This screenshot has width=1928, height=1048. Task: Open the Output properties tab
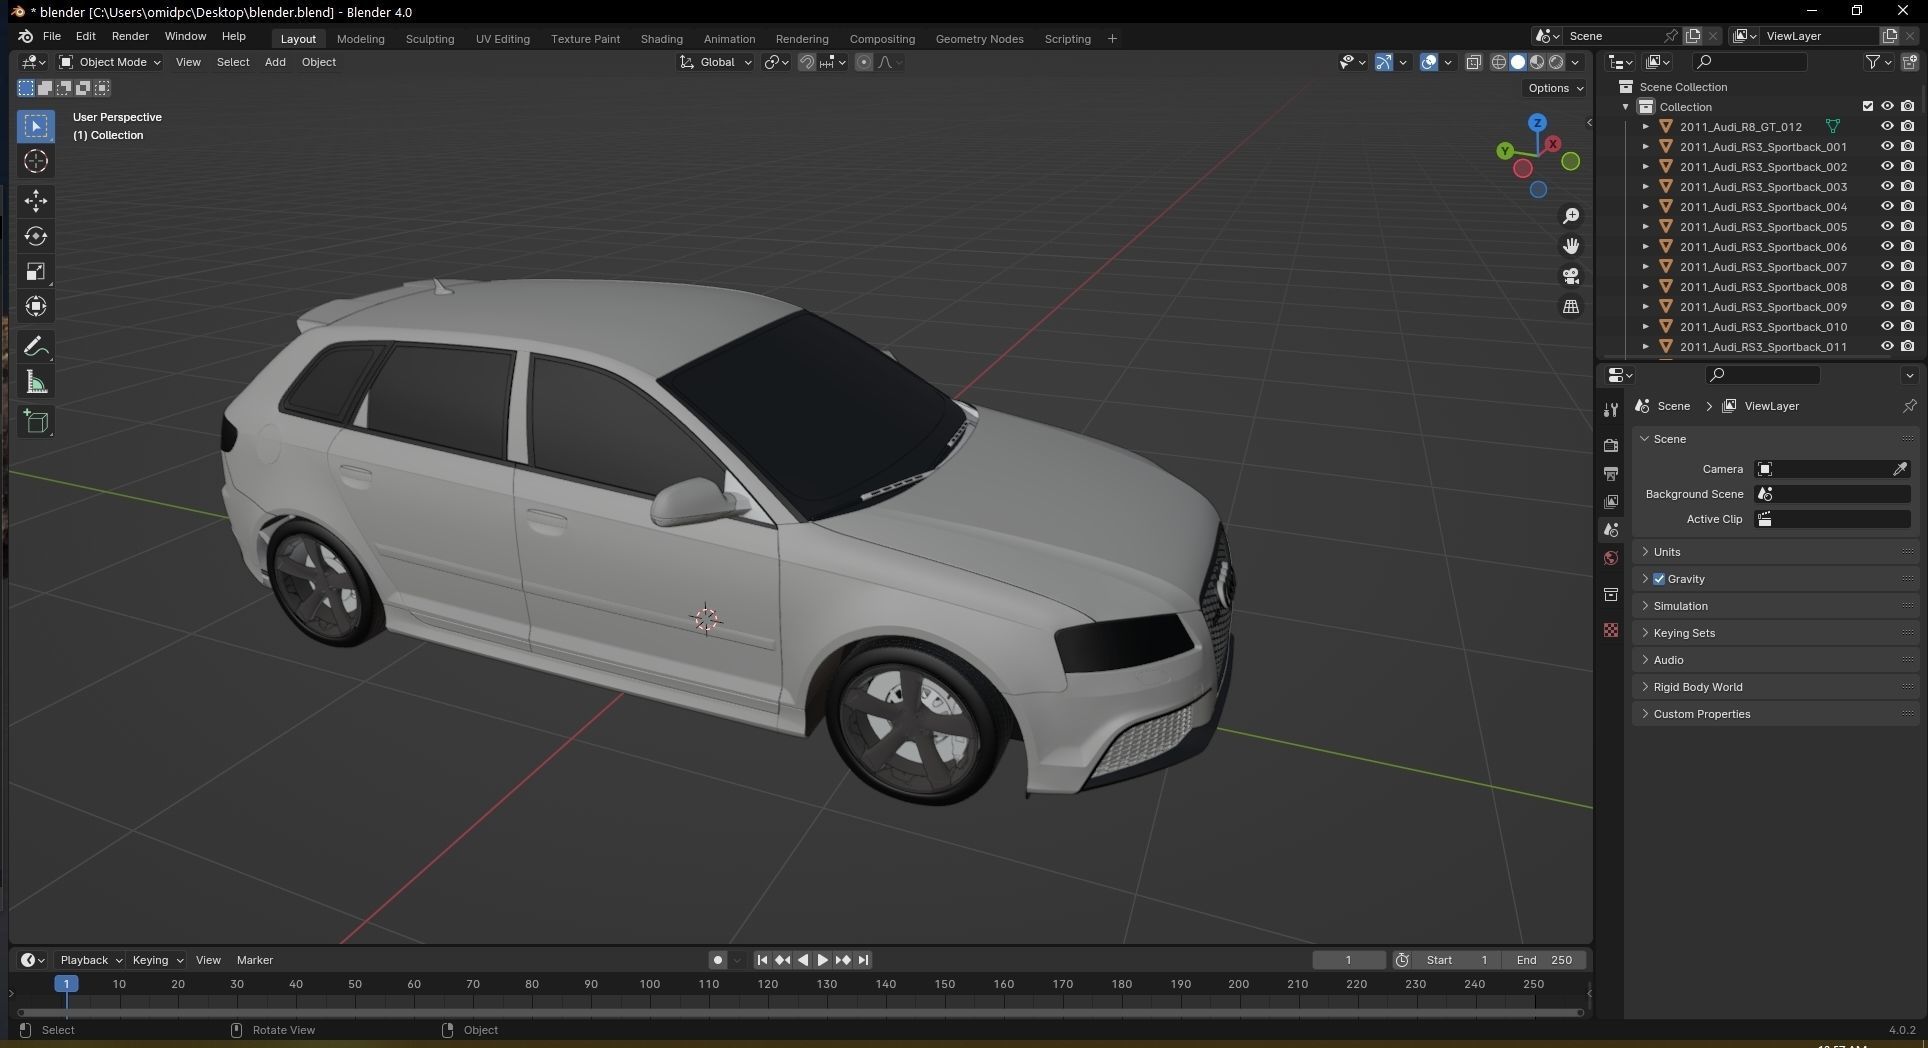click(1610, 474)
